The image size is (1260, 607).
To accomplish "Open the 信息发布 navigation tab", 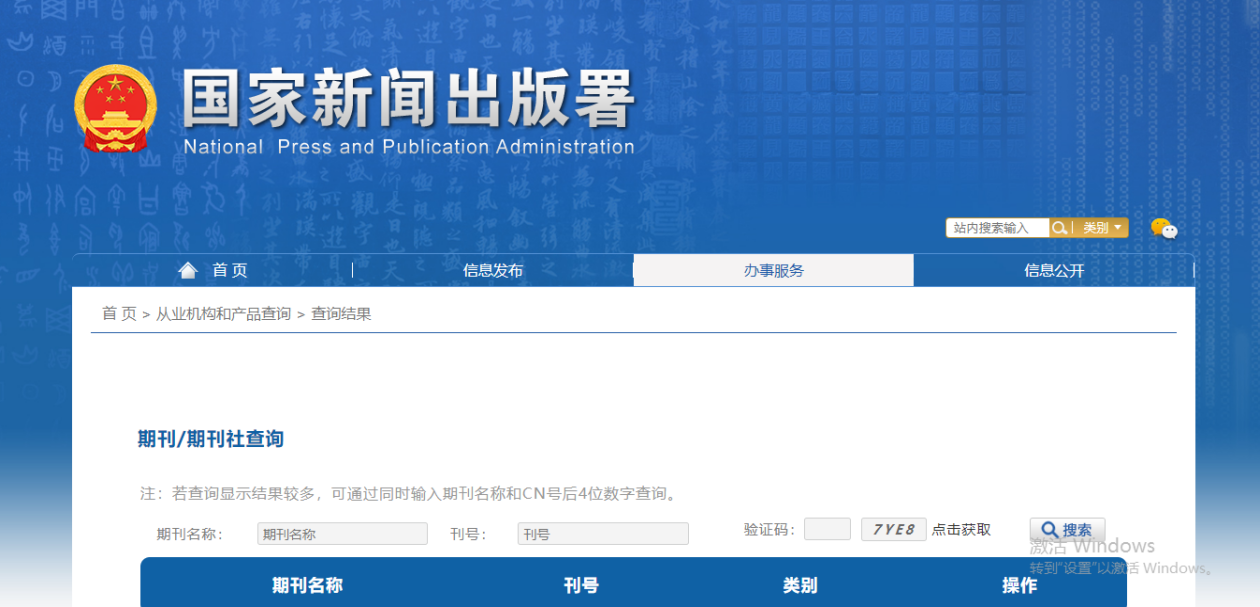I will tap(493, 270).
